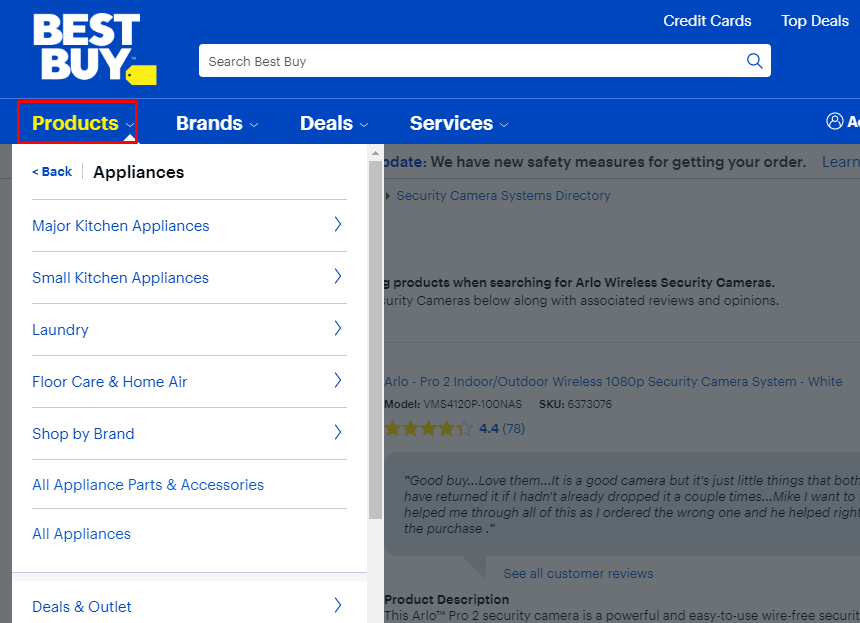
Task: Toggle the Deals dropdown chevron
Action: tap(364, 125)
